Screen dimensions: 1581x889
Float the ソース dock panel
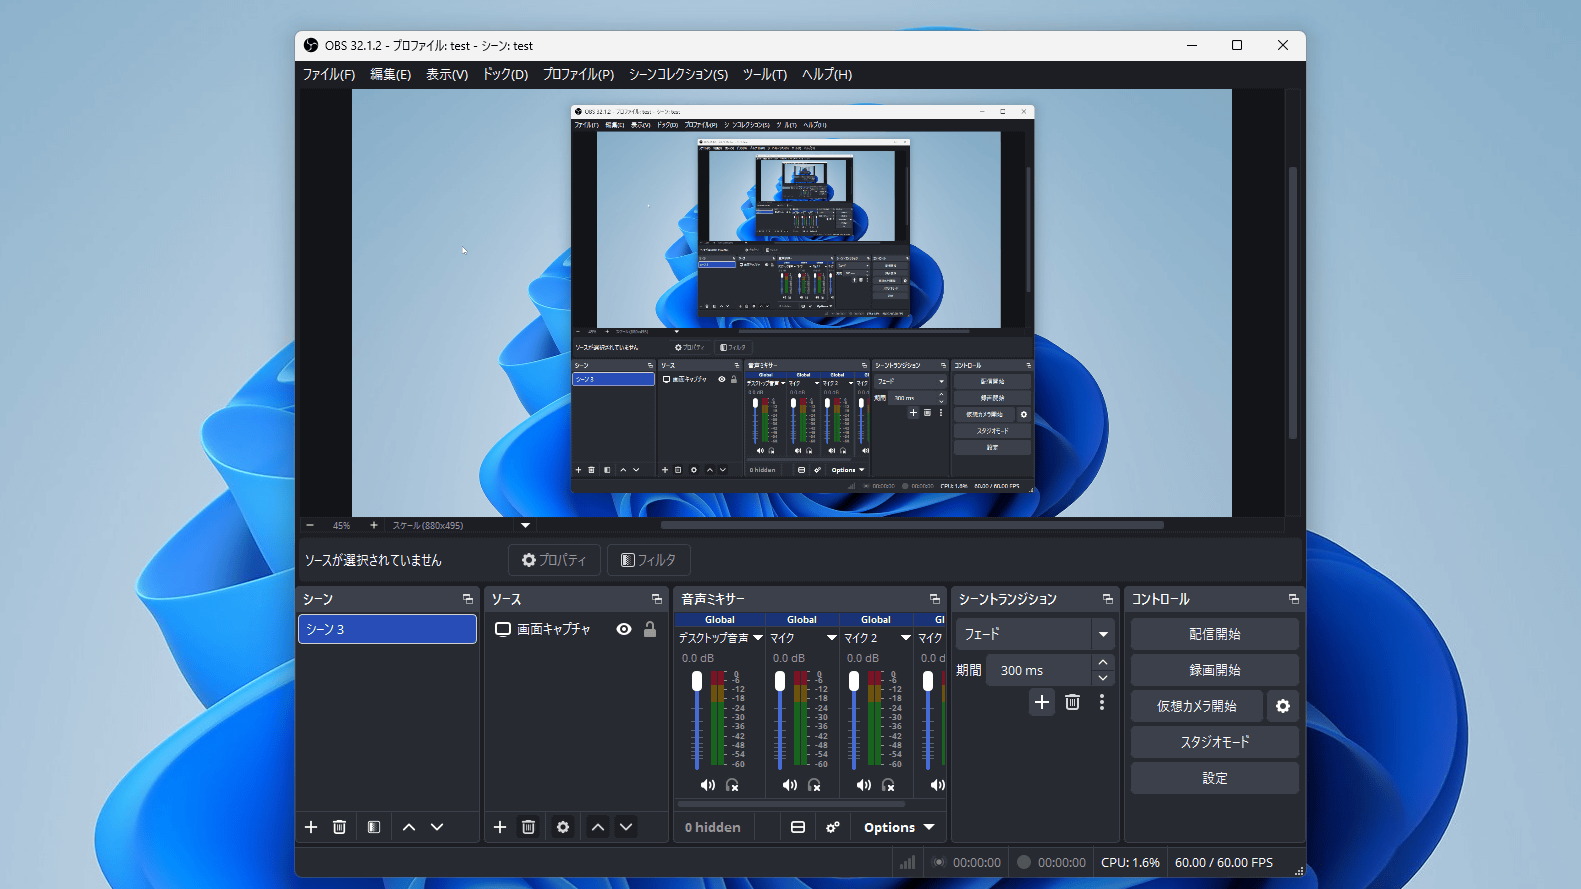point(657,599)
